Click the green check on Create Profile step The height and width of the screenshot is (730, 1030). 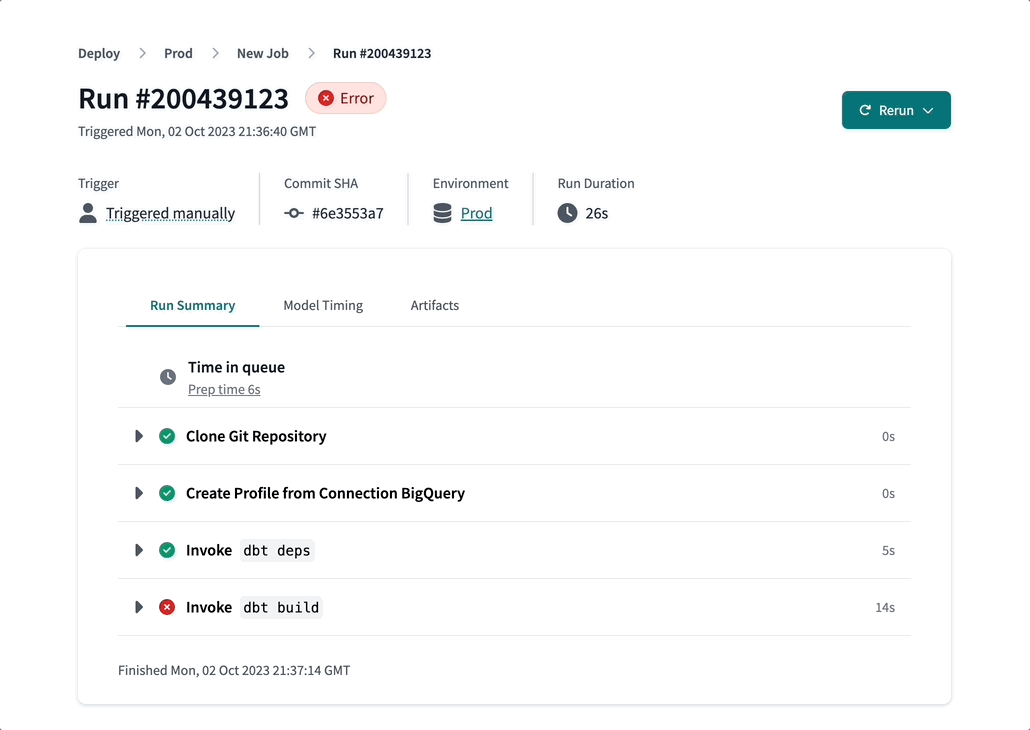pyautogui.click(x=167, y=493)
